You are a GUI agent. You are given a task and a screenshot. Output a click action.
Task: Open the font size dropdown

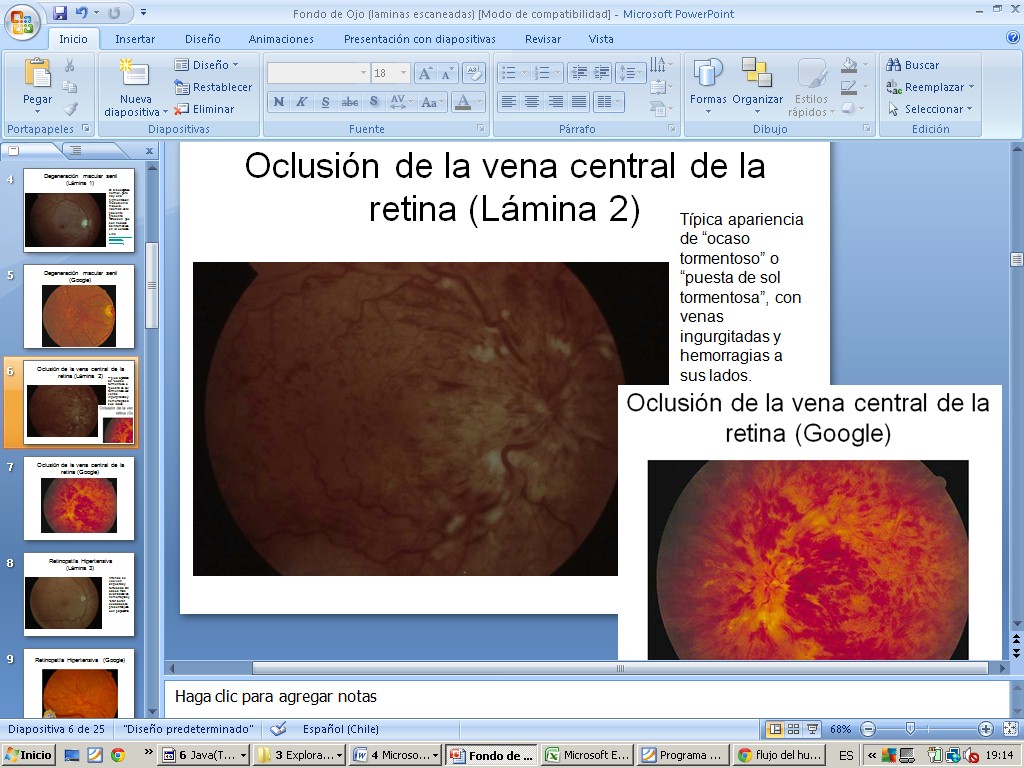click(404, 73)
